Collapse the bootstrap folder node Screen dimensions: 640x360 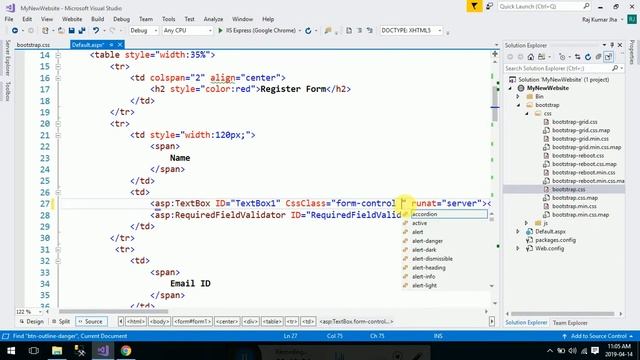(518, 105)
